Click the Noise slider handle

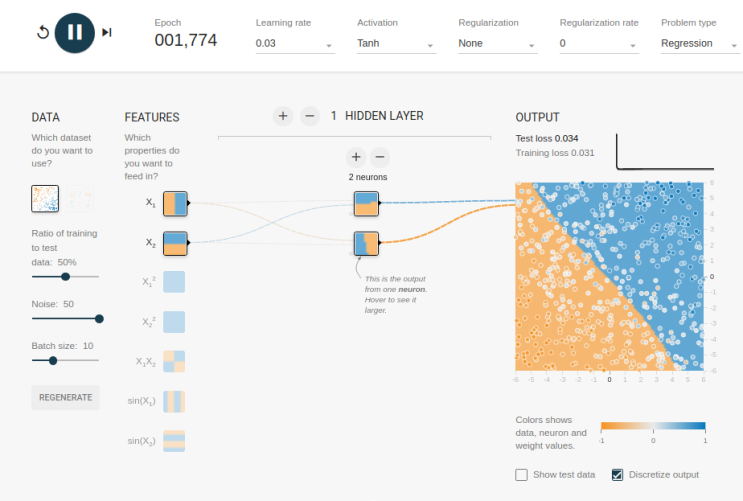99,319
